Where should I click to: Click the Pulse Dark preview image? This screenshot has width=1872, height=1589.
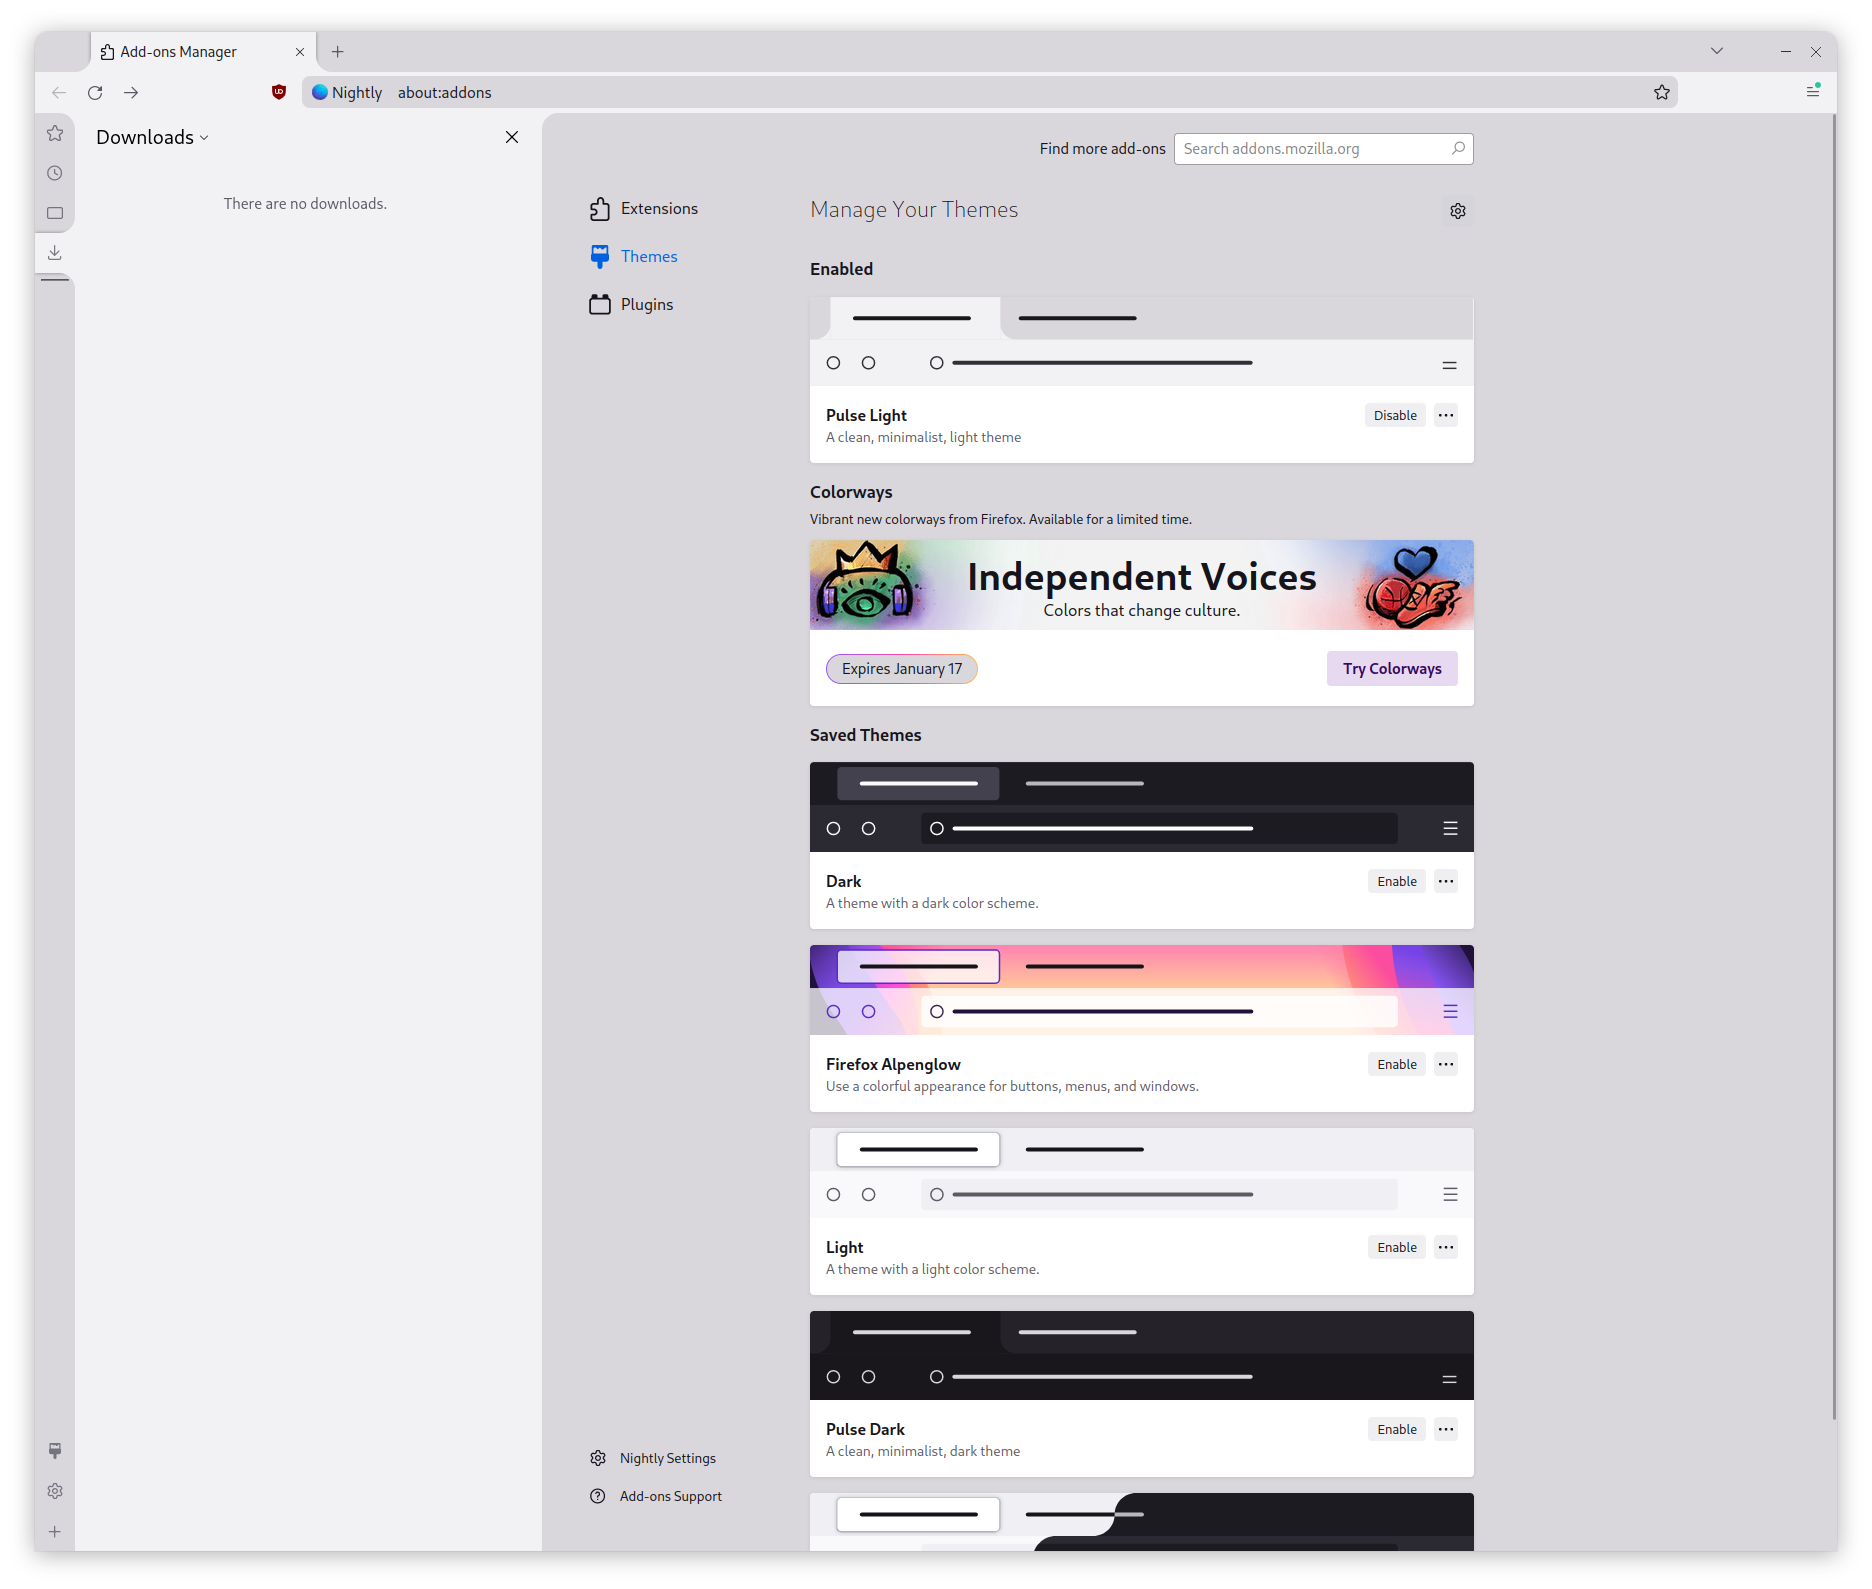click(x=1142, y=1355)
